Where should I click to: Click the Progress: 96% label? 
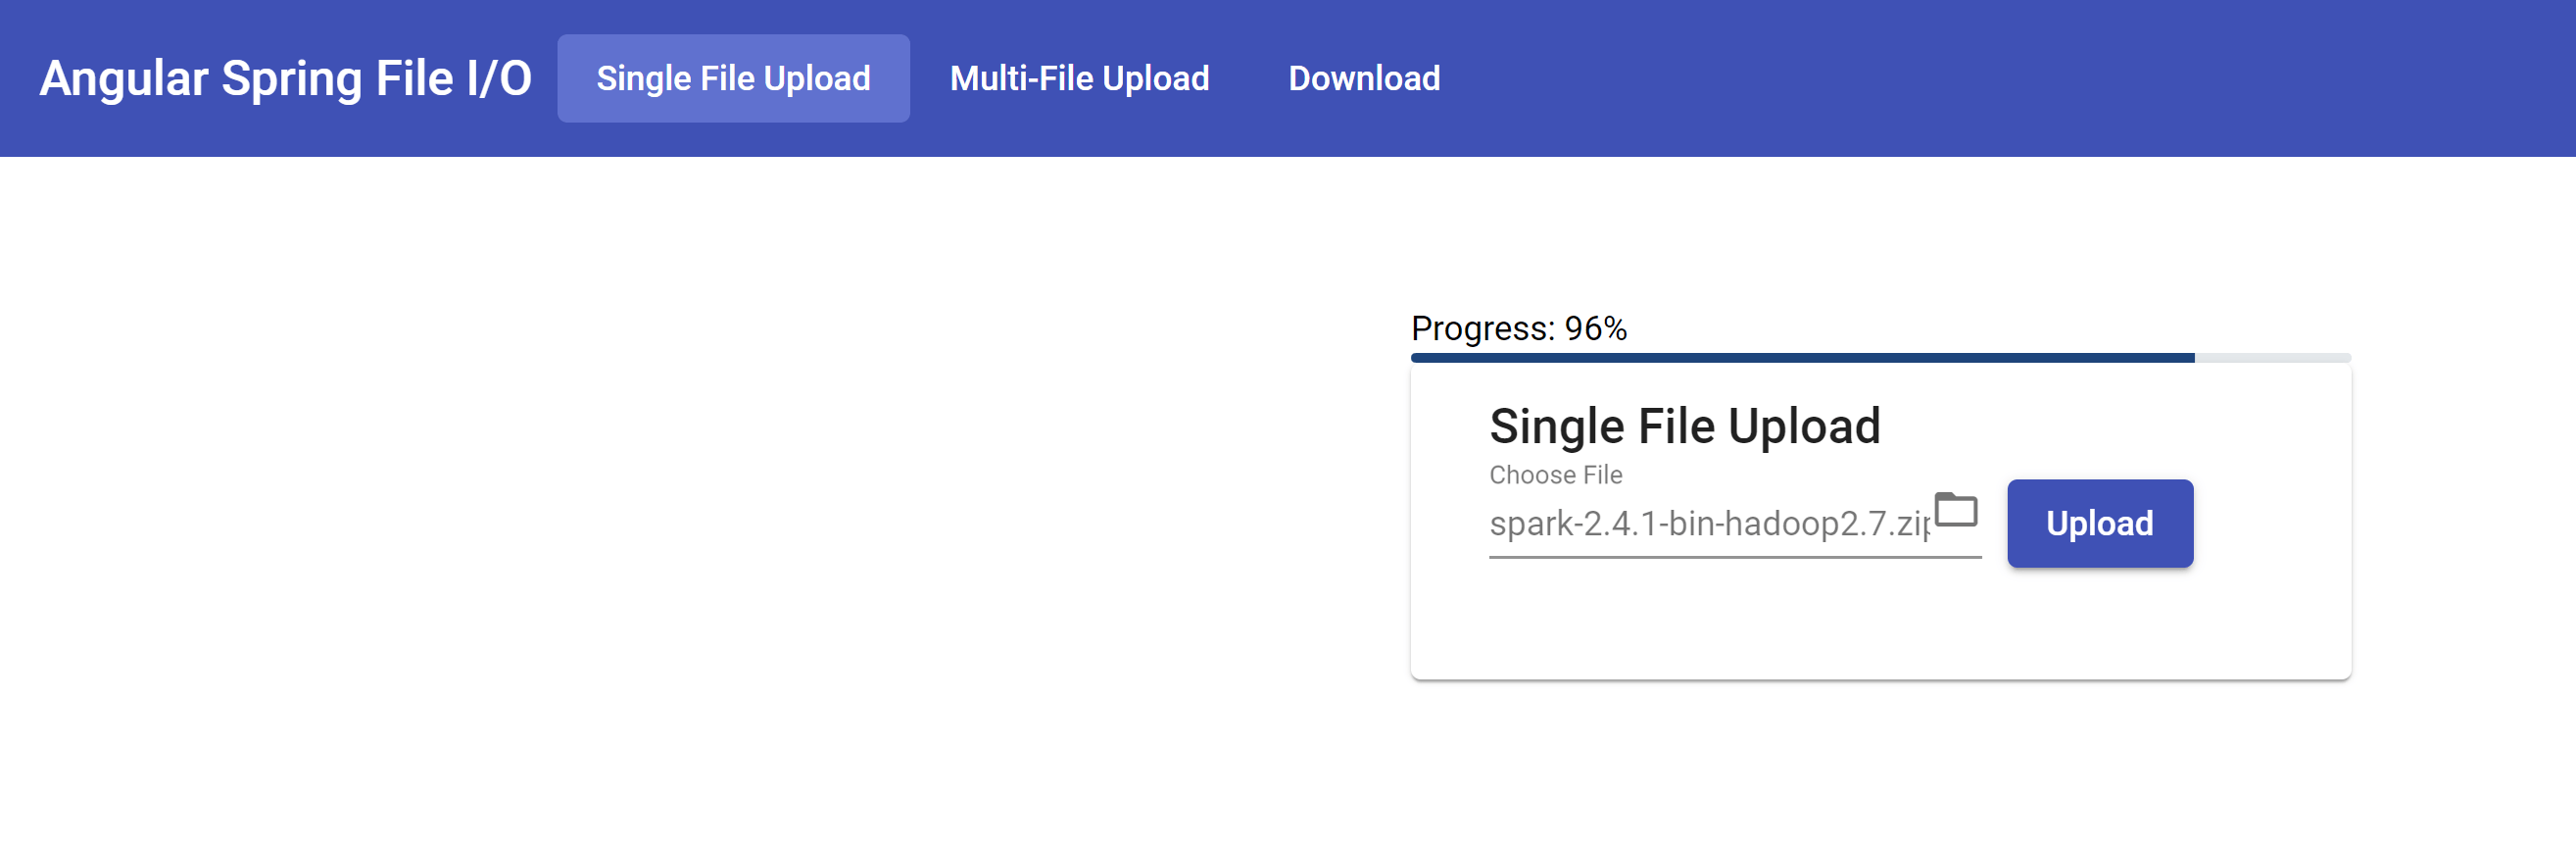1516,327
